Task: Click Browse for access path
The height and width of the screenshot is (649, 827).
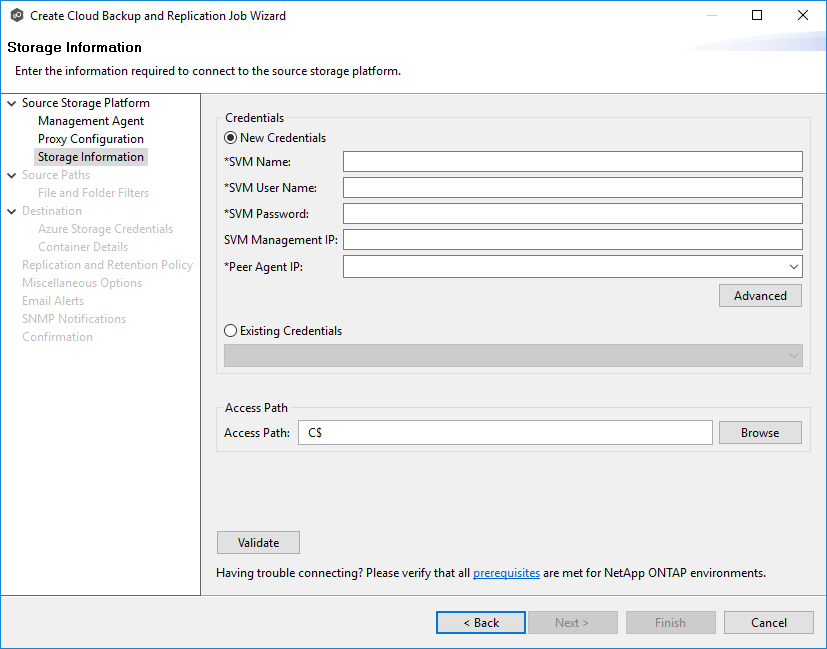Action: [x=760, y=433]
